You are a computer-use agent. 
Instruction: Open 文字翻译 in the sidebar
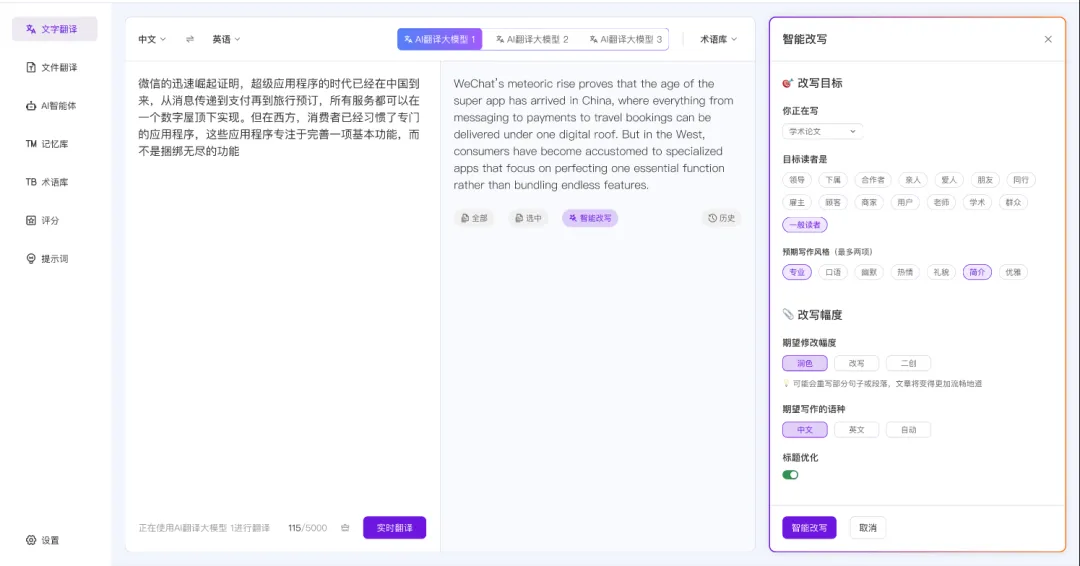54,29
